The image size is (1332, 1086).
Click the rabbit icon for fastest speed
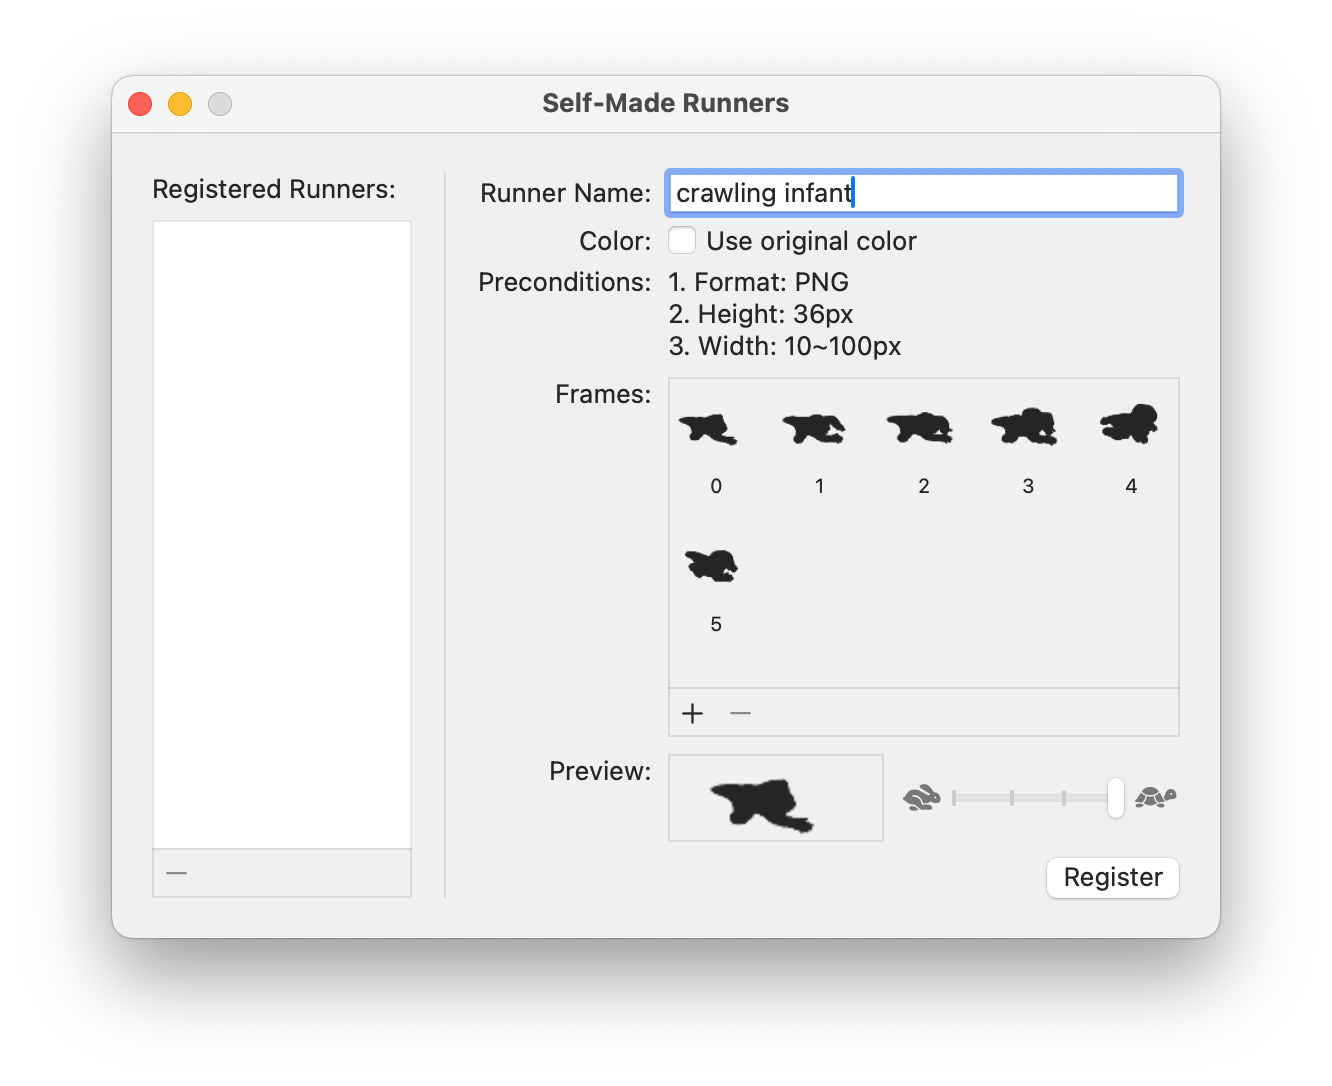tap(922, 797)
